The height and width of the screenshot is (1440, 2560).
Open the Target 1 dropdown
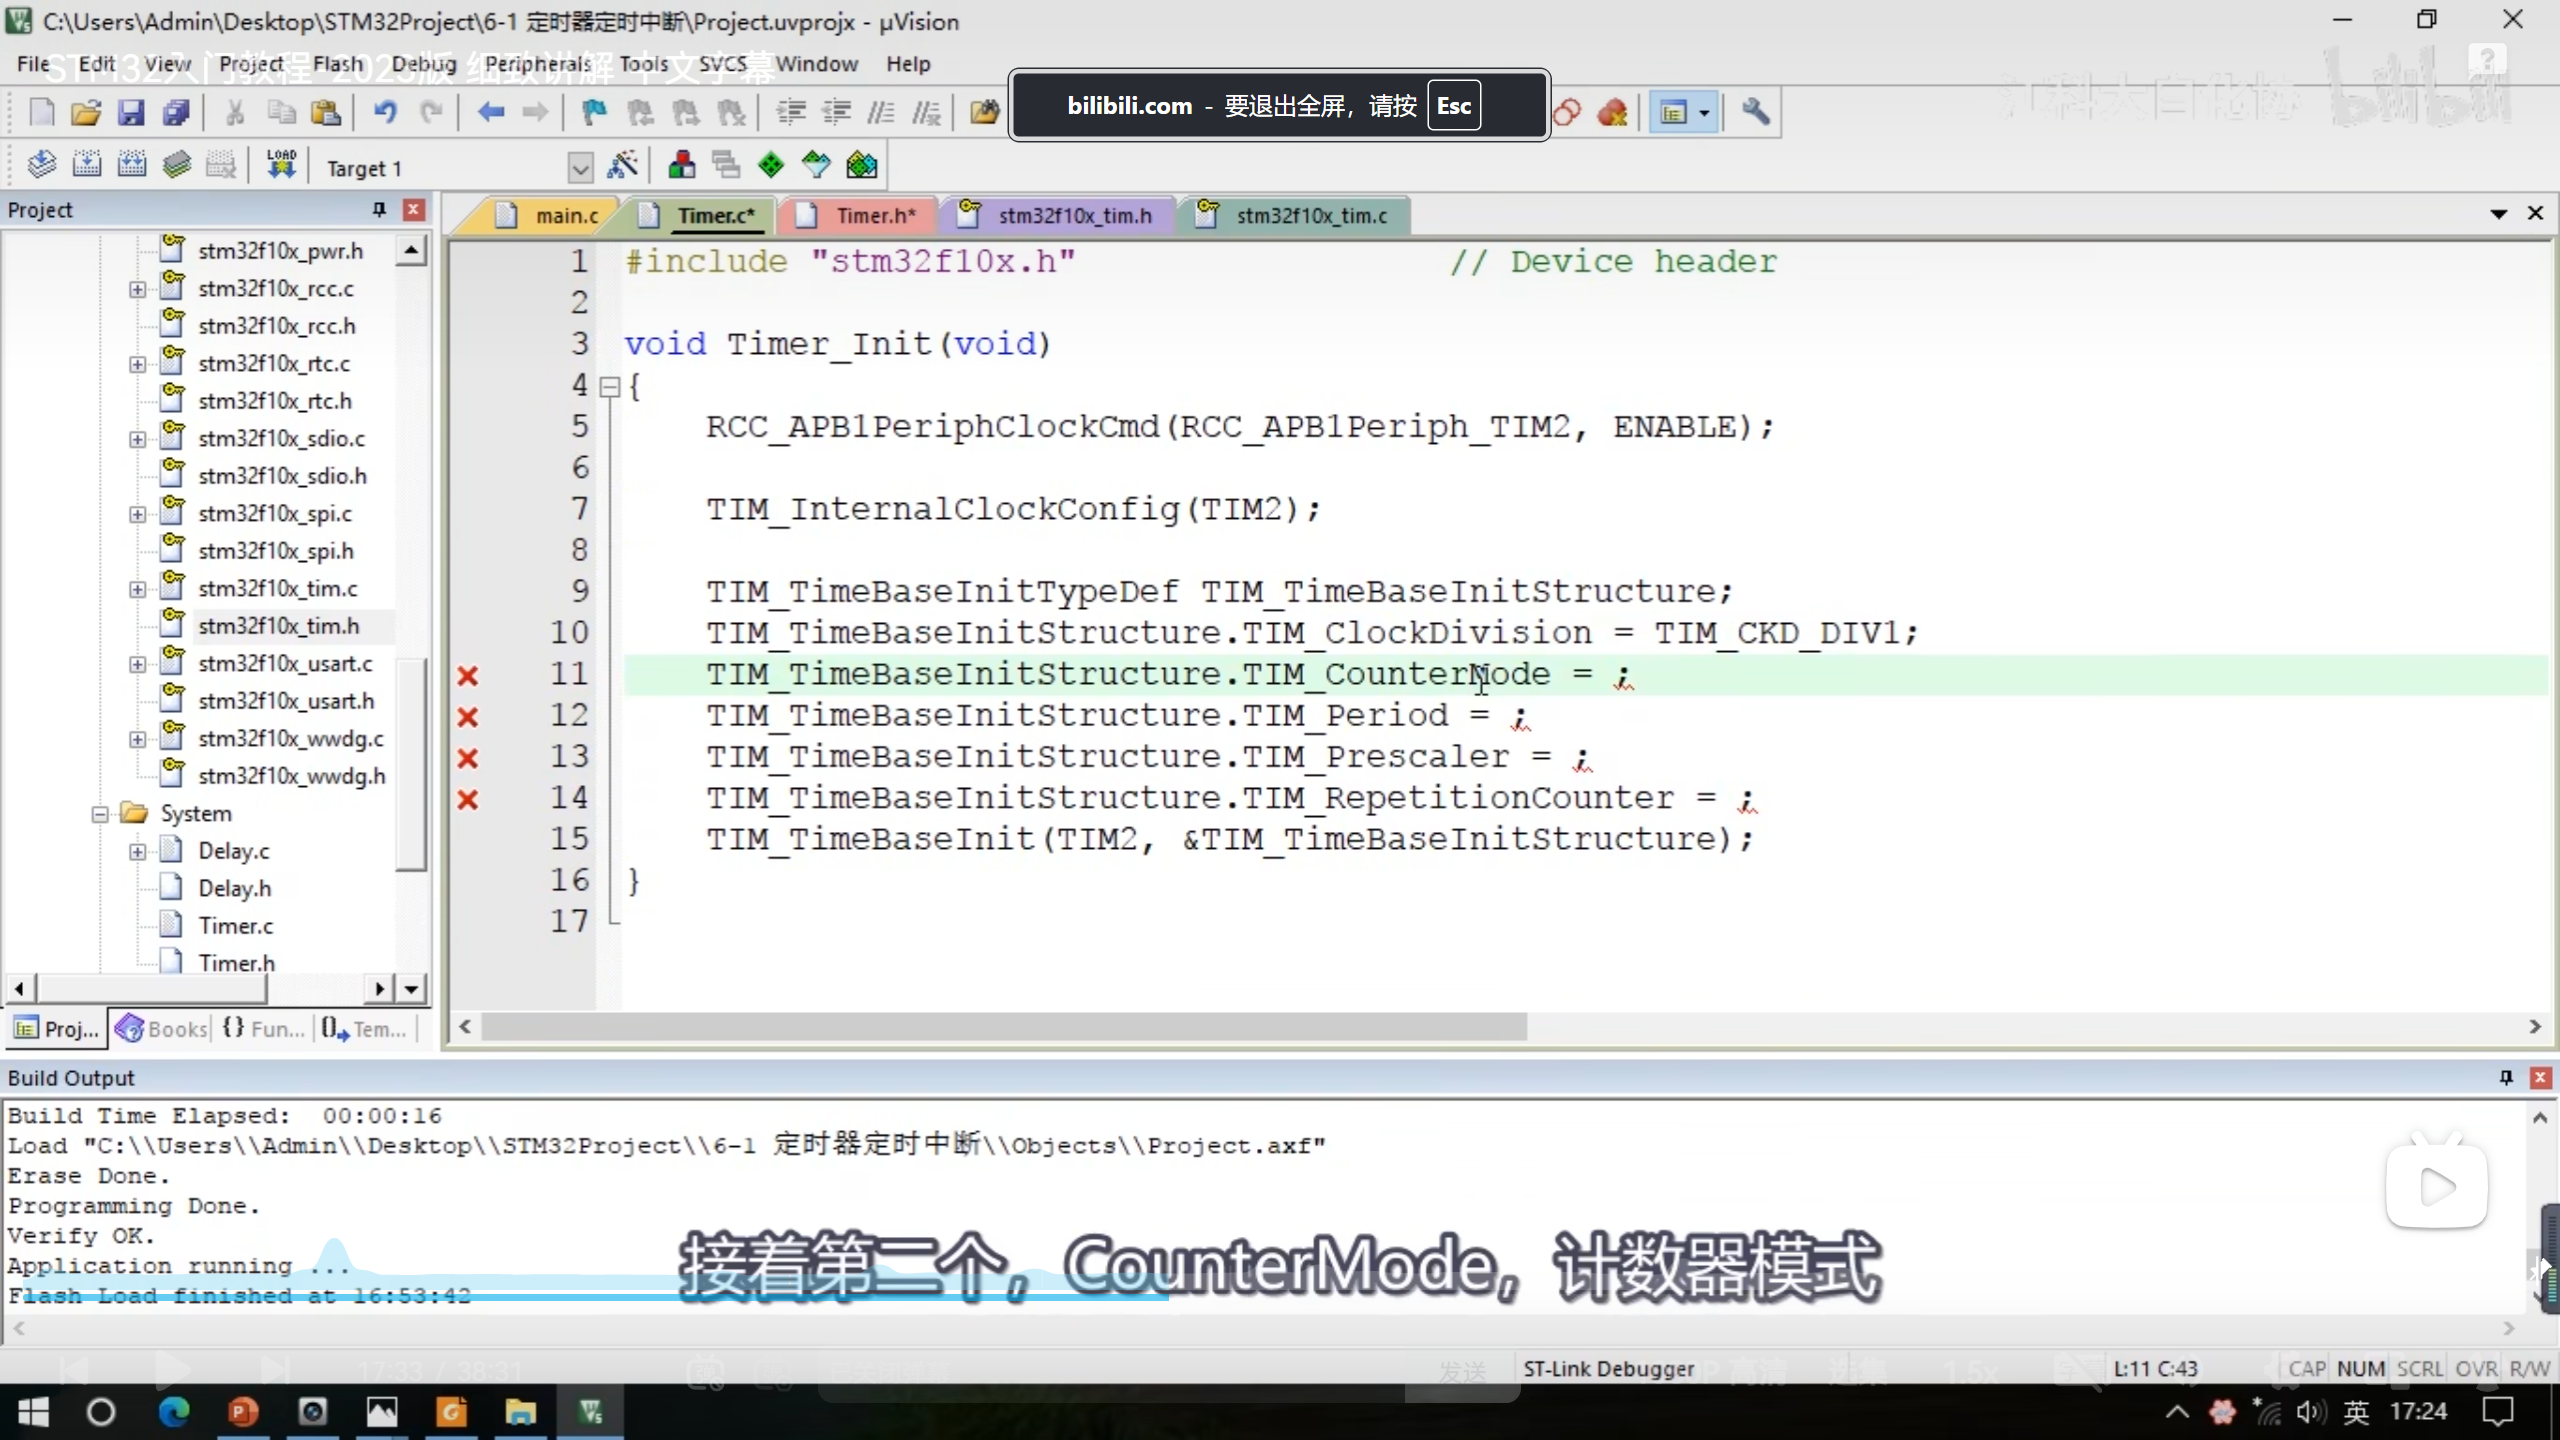(x=580, y=168)
